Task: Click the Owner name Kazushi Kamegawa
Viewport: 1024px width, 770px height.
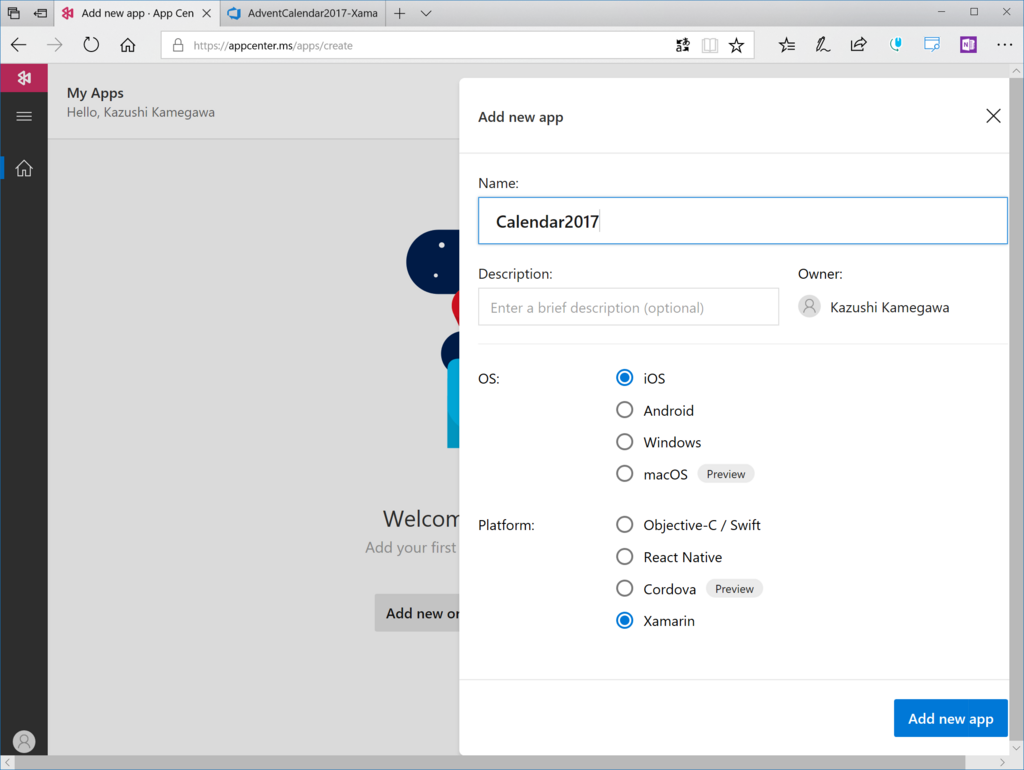Action: 889,308
